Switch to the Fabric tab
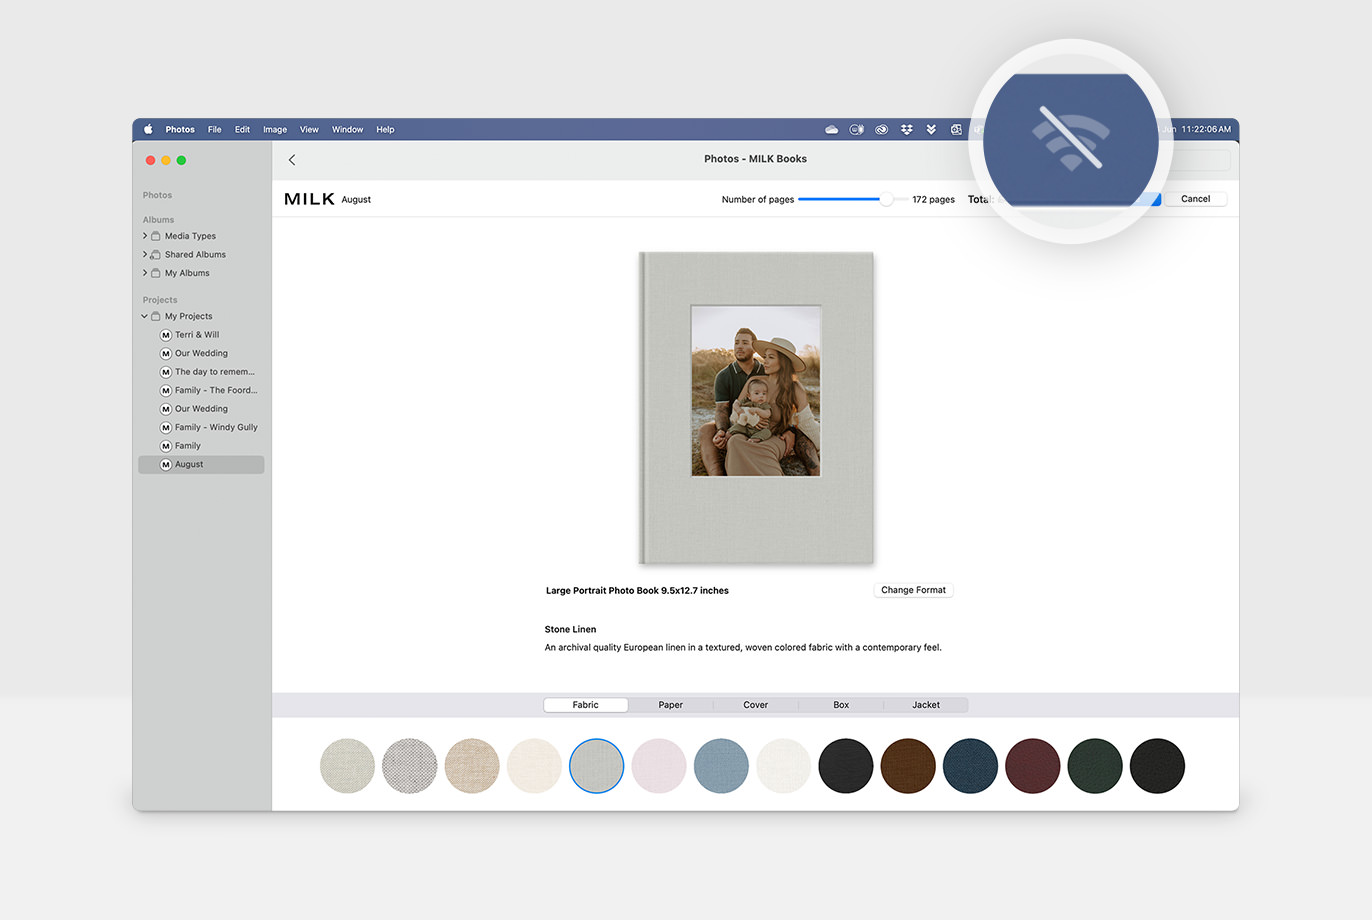The width and height of the screenshot is (1372, 920). pyautogui.click(x=586, y=705)
